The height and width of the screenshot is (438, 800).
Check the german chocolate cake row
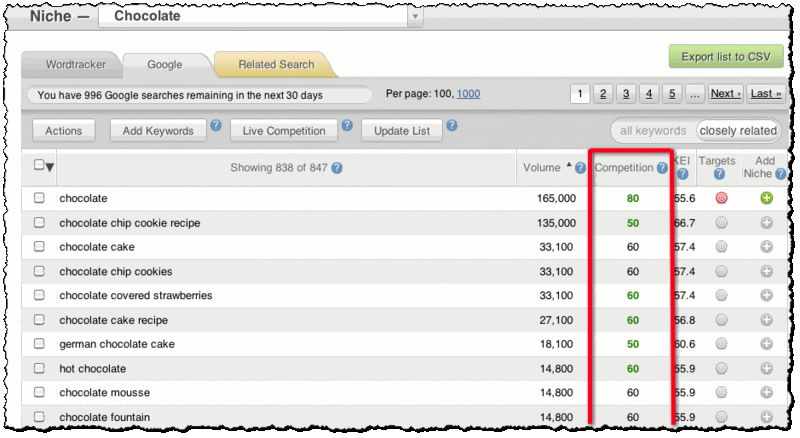coord(39,344)
